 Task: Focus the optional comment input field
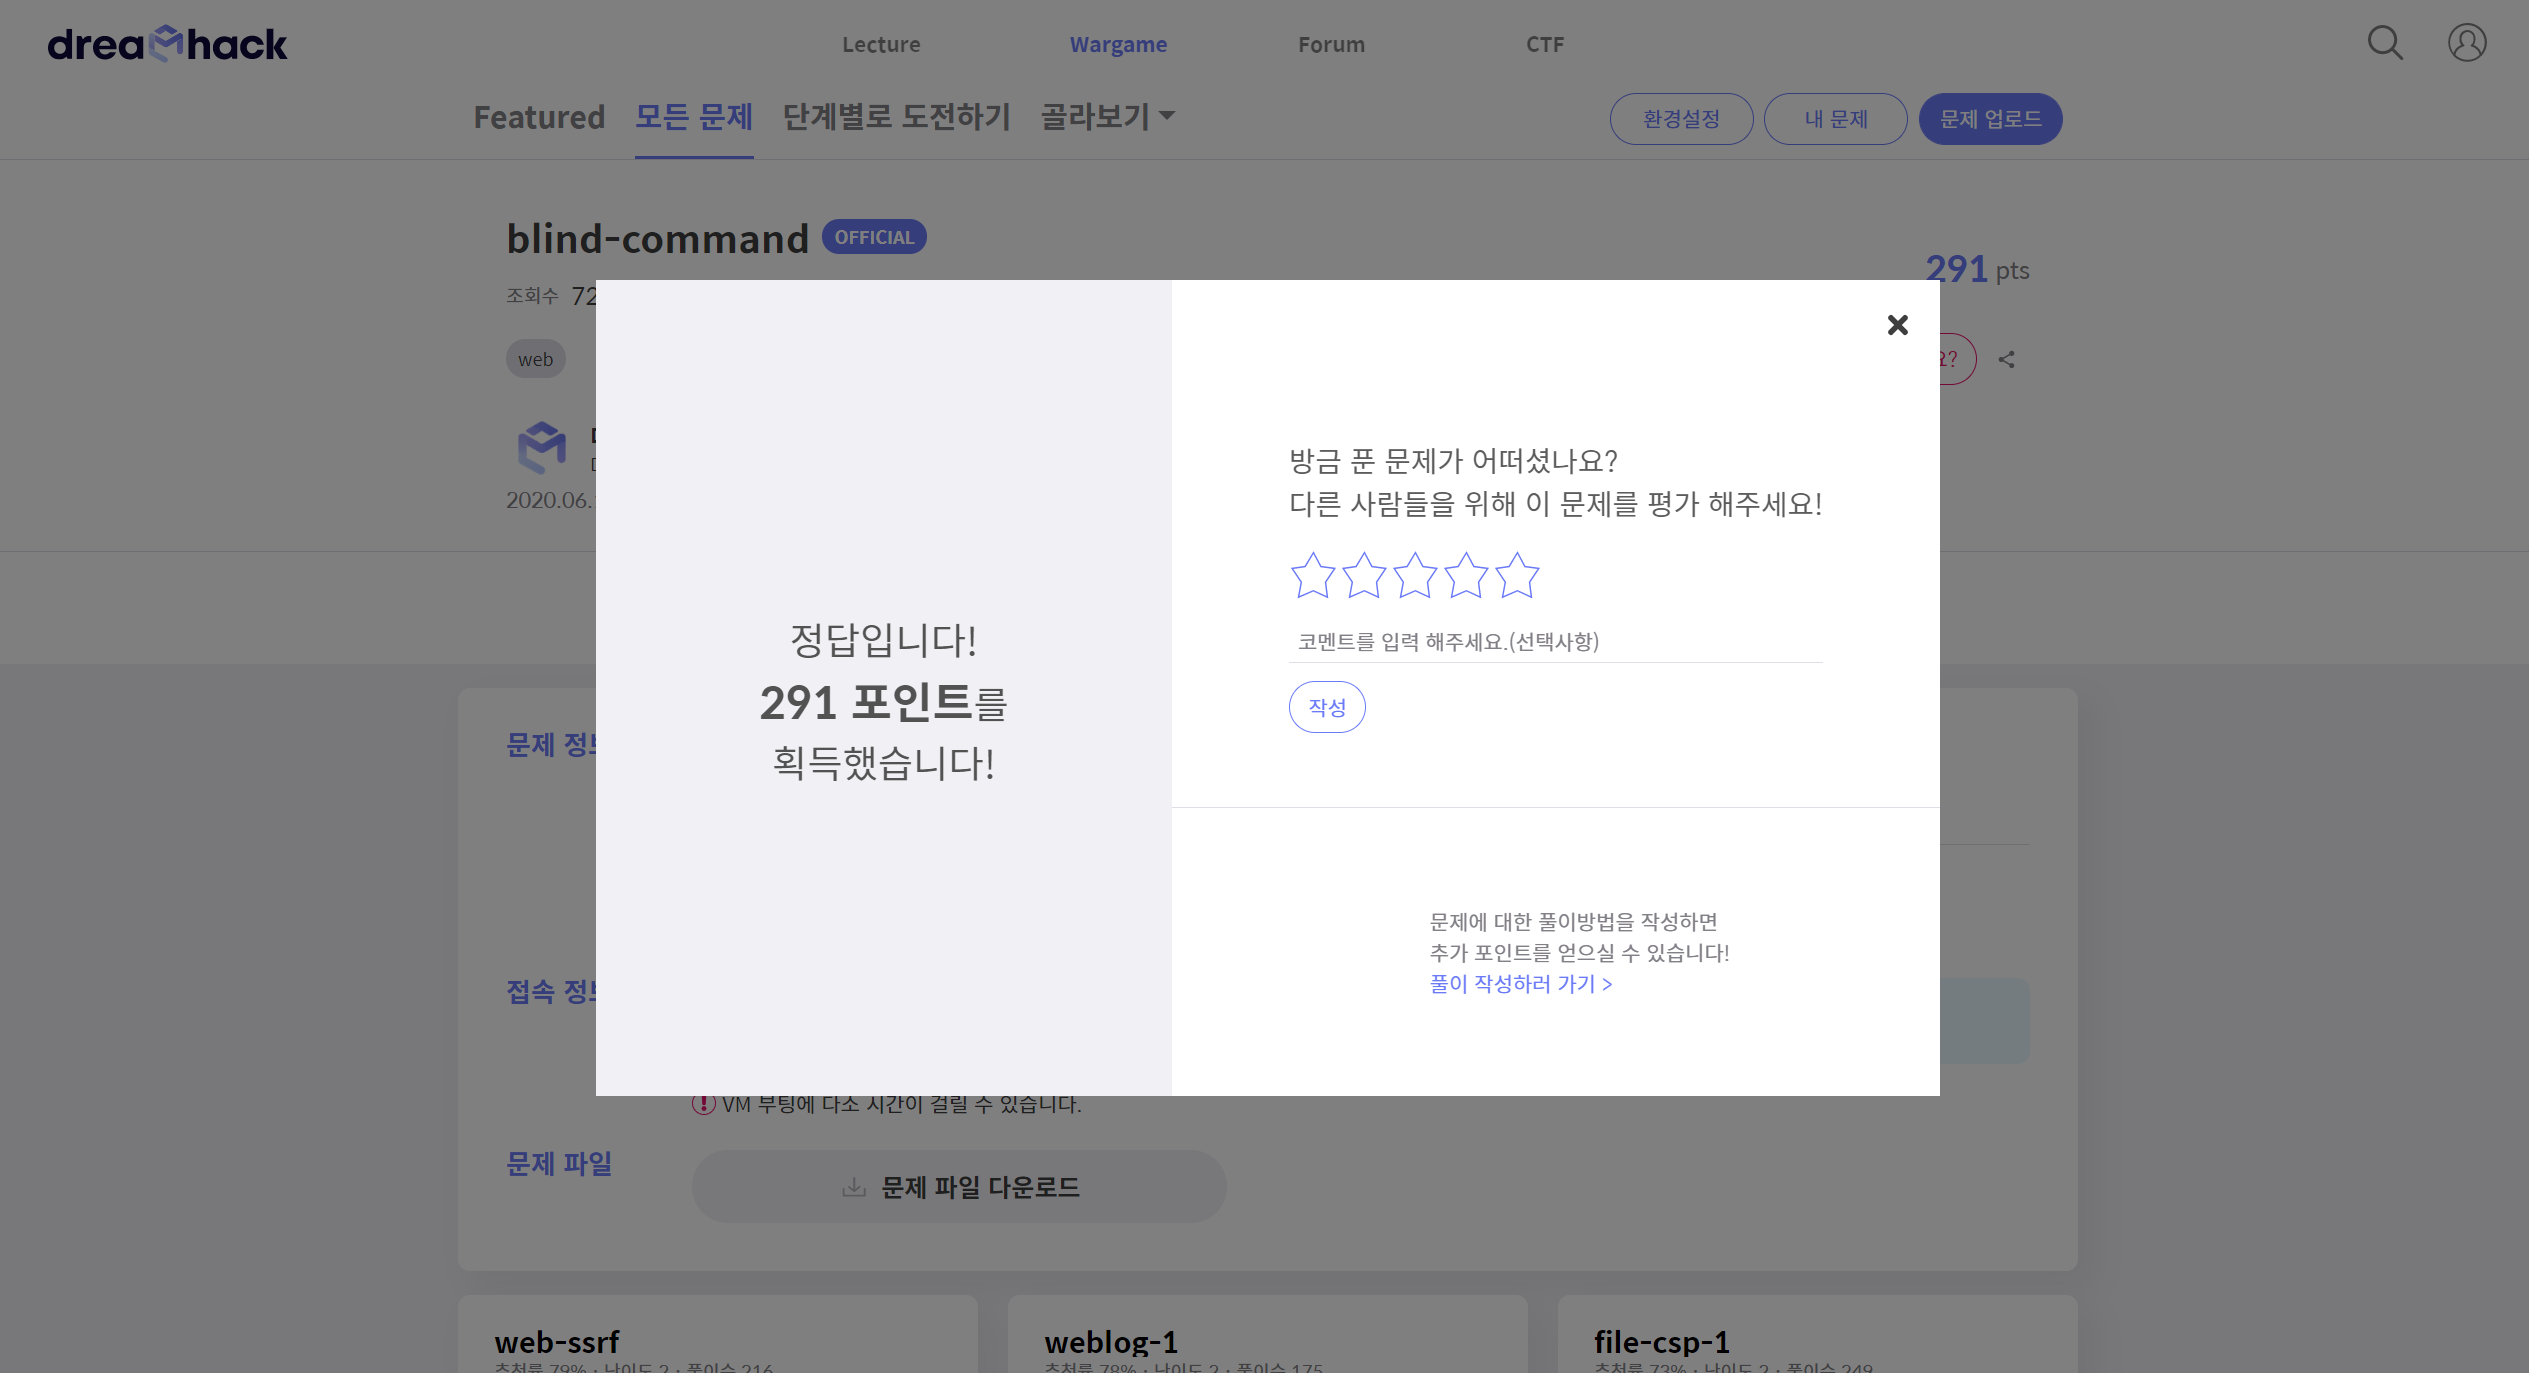(1554, 642)
